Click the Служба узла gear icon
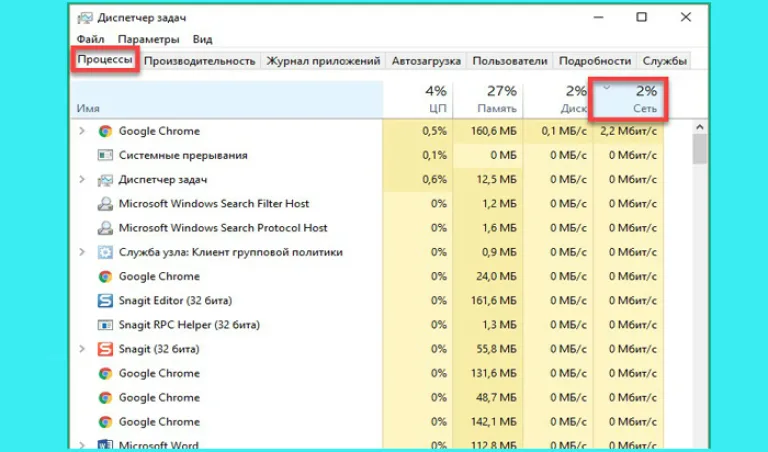 105,252
